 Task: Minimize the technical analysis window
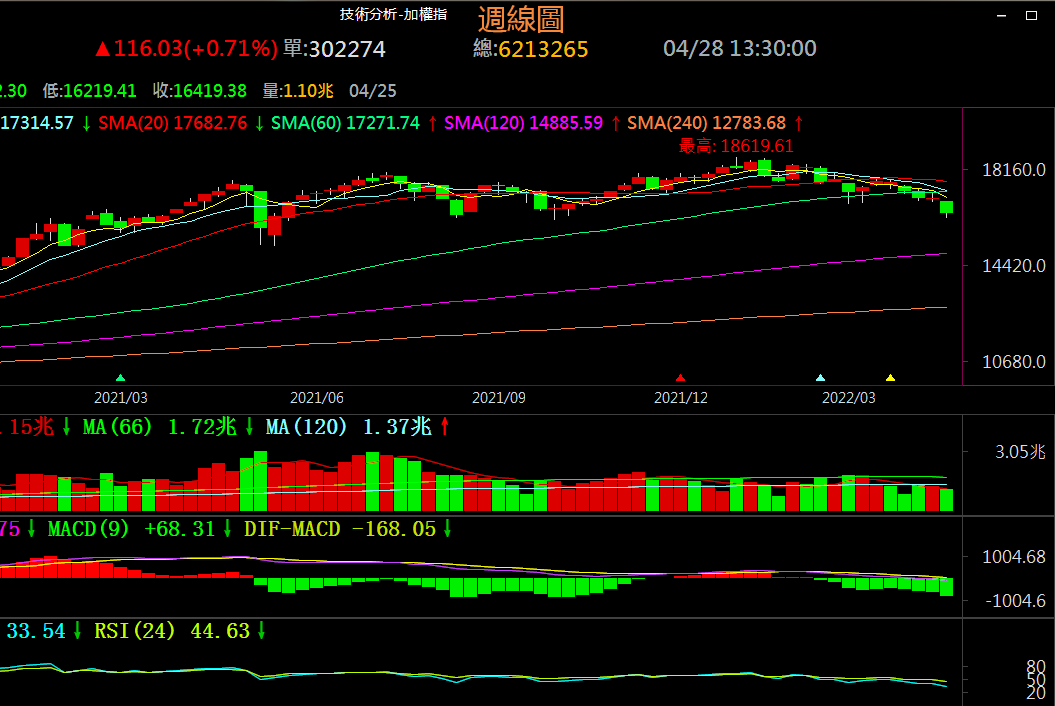click(1003, 15)
